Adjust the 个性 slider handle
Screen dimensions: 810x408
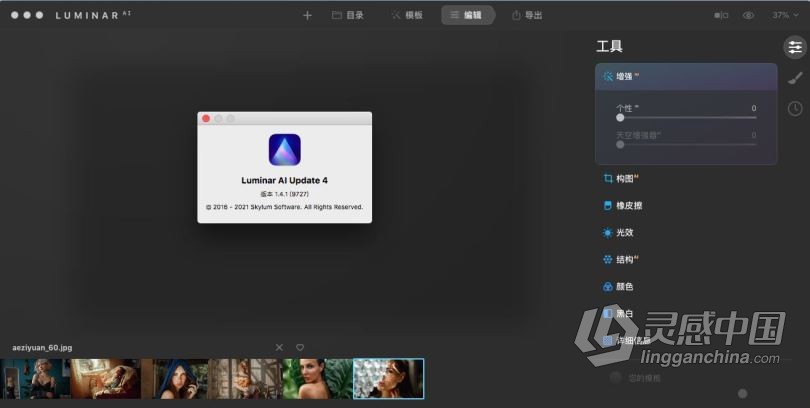[620, 118]
